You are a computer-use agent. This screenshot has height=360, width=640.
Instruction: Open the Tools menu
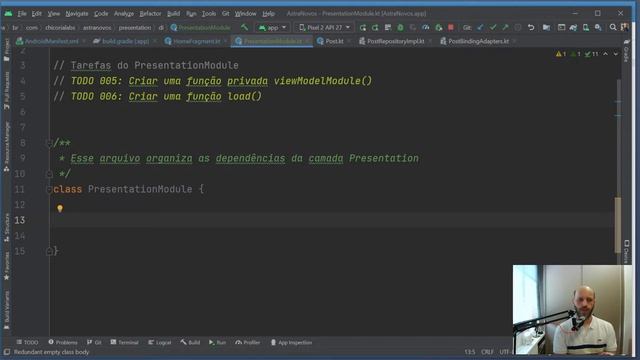tap(209, 13)
